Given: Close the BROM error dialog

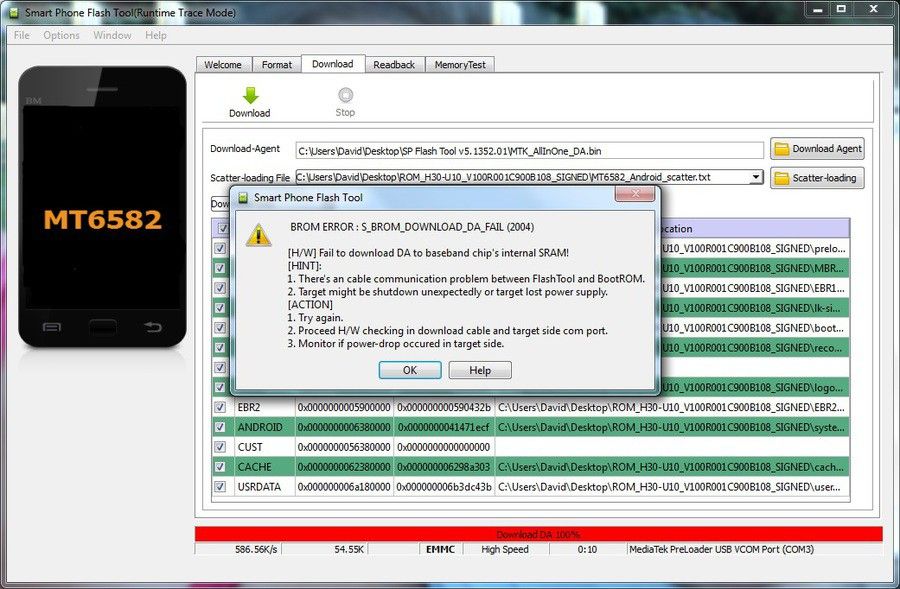Looking at the screenshot, I should coord(635,194).
